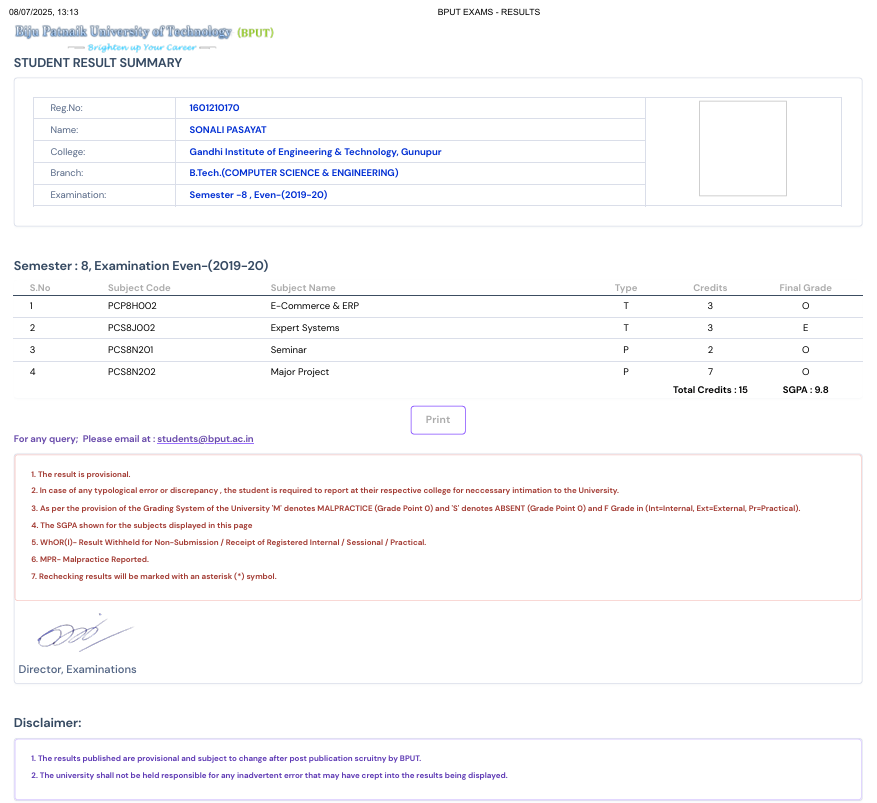Open the students@bput.ac.in email link
877x803 pixels.
[x=205, y=439]
